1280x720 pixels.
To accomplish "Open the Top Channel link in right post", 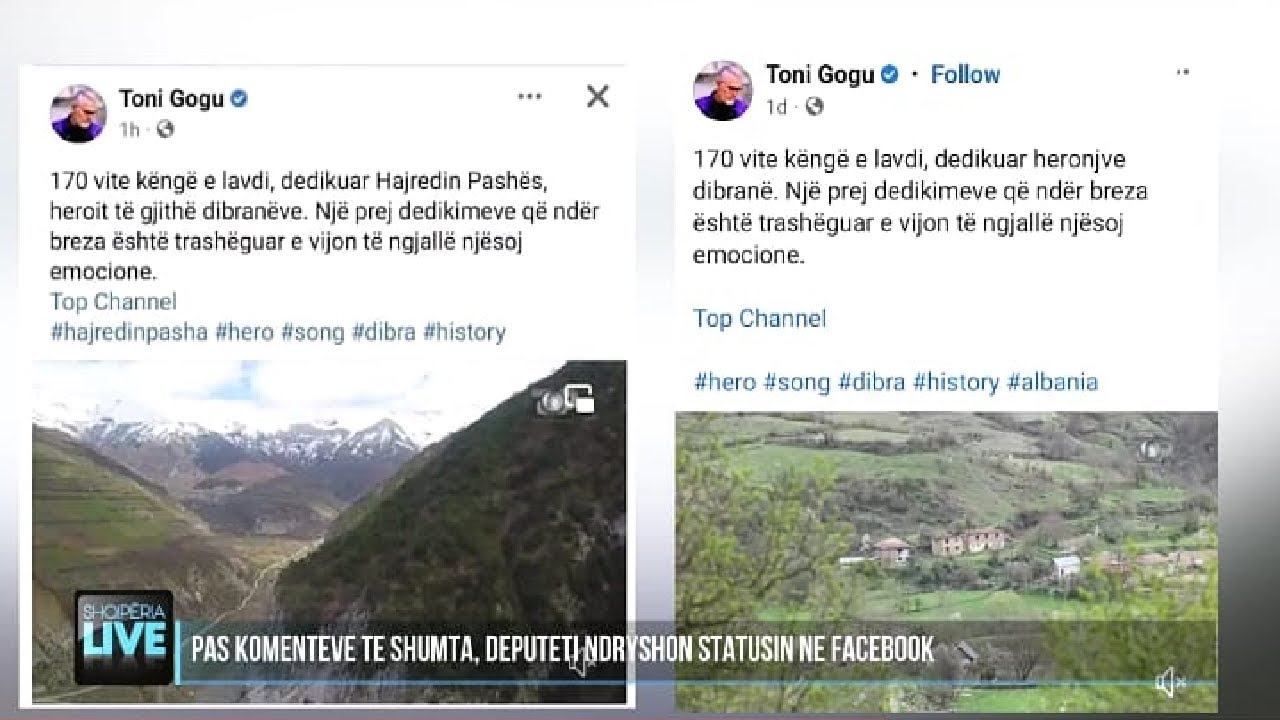I will click(759, 319).
